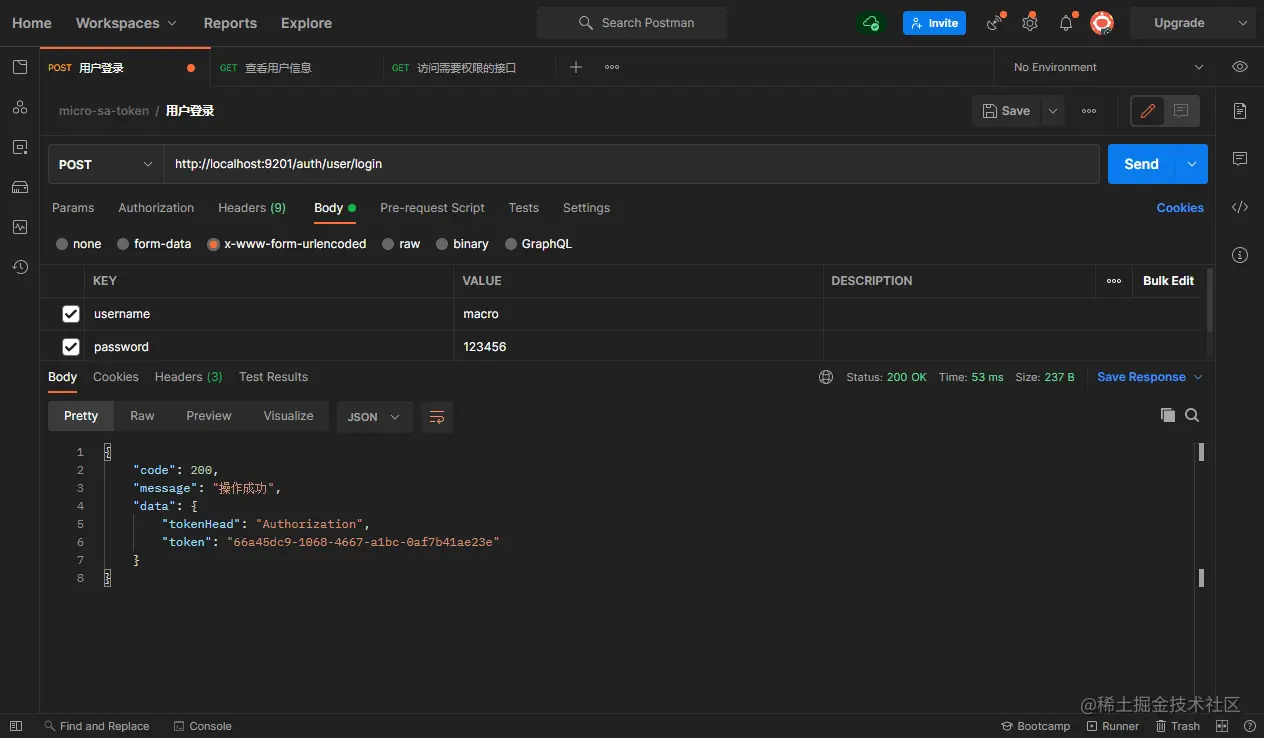Viewport: 1264px width, 738px height.
Task: Select the binary body type
Action: pyautogui.click(x=442, y=244)
